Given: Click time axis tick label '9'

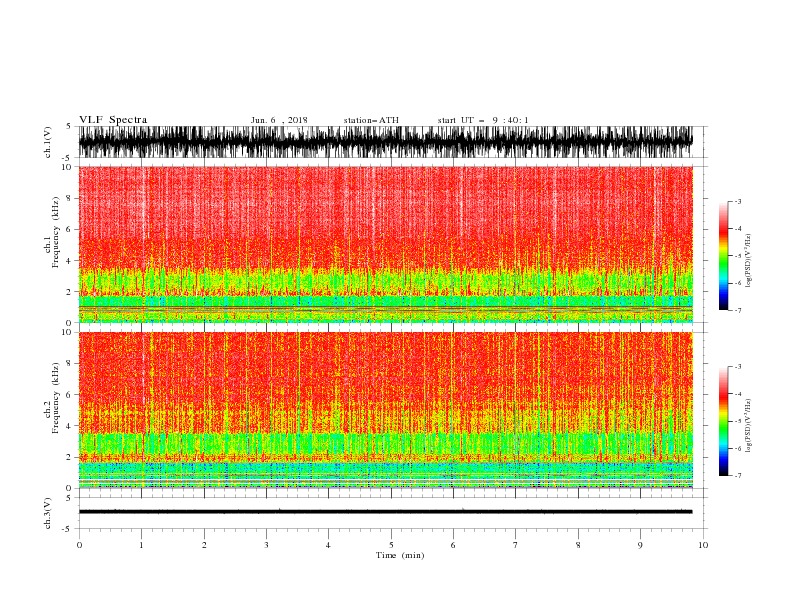Looking at the screenshot, I should click(x=640, y=545).
